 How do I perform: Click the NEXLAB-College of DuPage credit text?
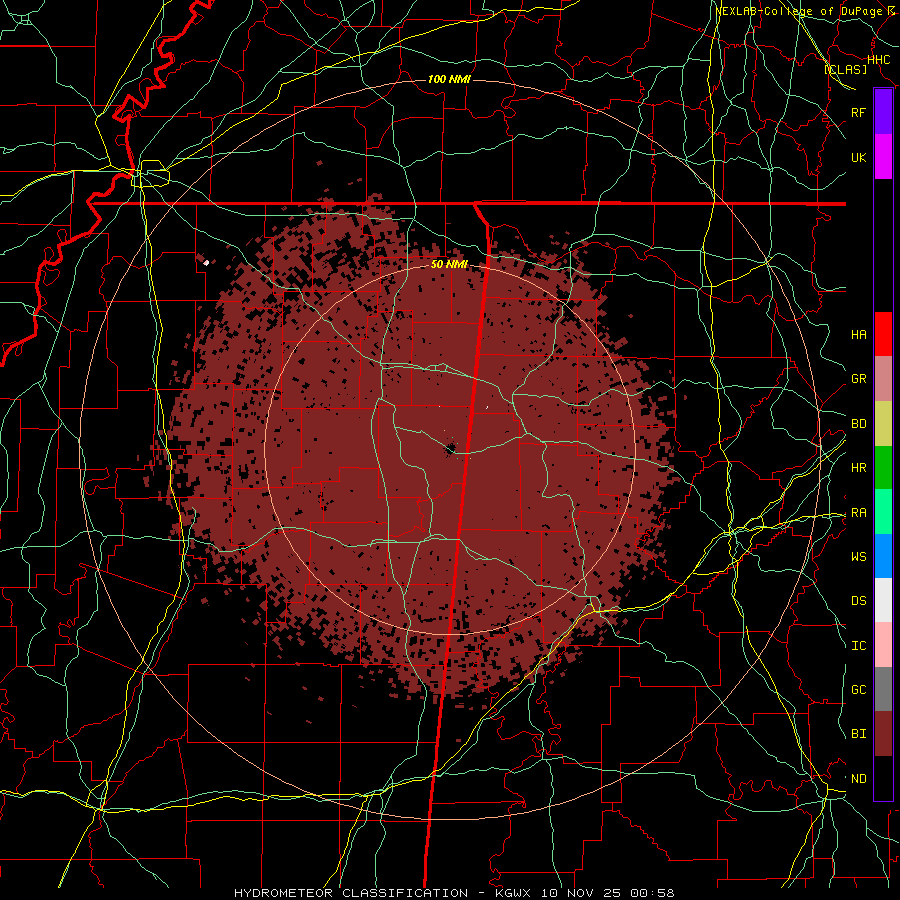tap(804, 11)
